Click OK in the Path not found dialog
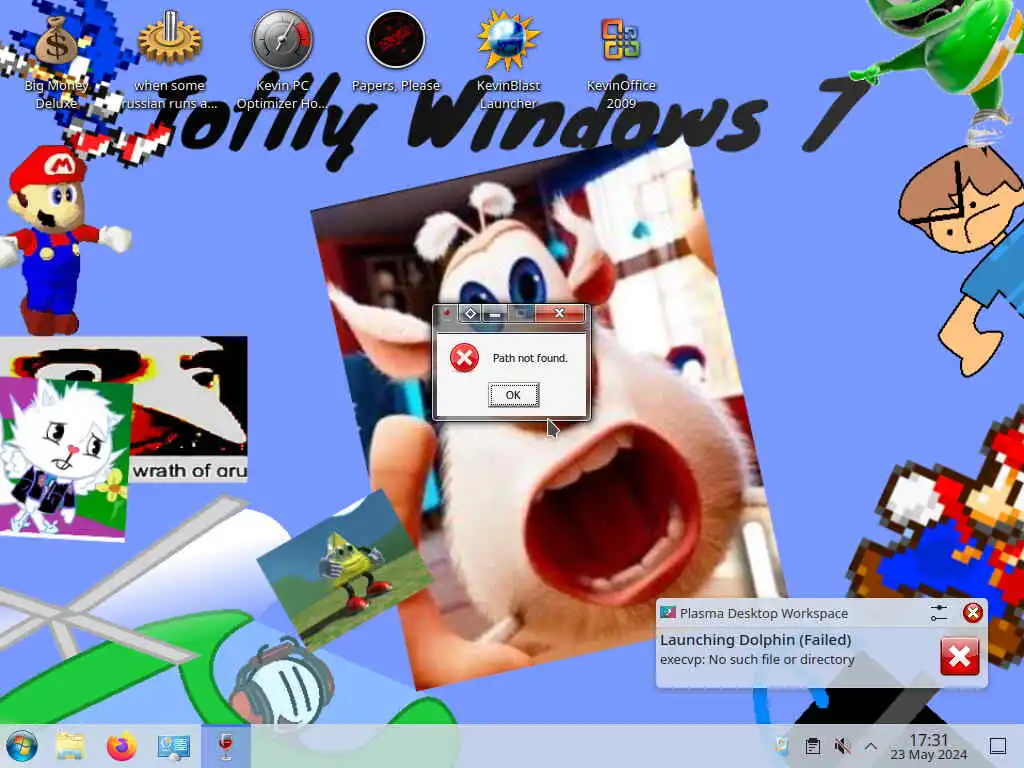The height and width of the screenshot is (768, 1024). tap(514, 395)
